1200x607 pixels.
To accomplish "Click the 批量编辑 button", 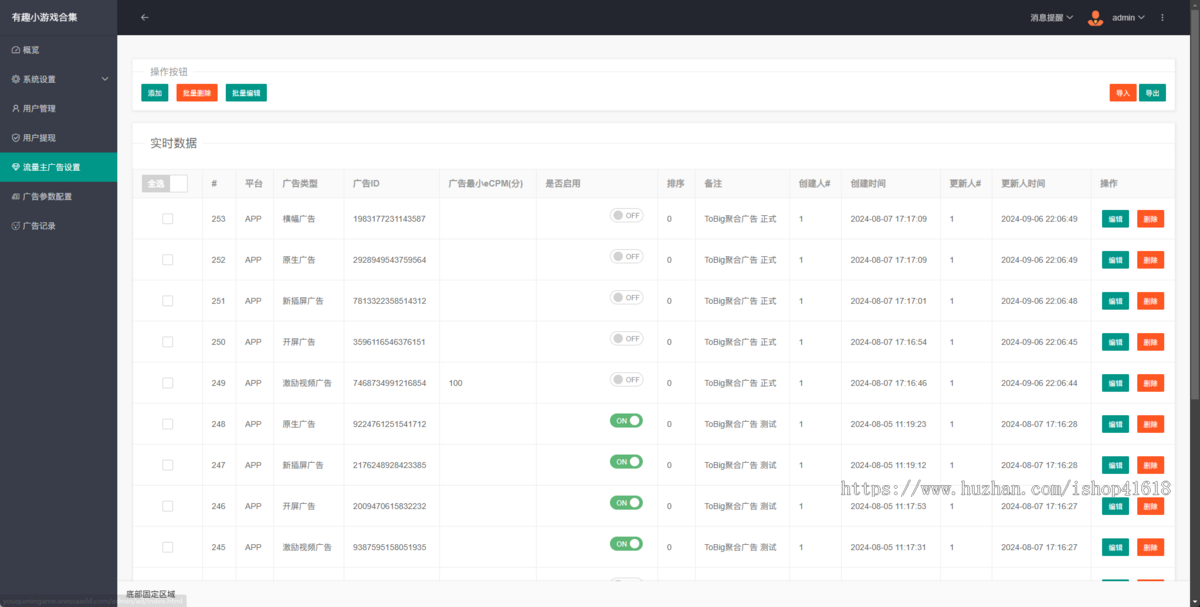I will click(246, 93).
